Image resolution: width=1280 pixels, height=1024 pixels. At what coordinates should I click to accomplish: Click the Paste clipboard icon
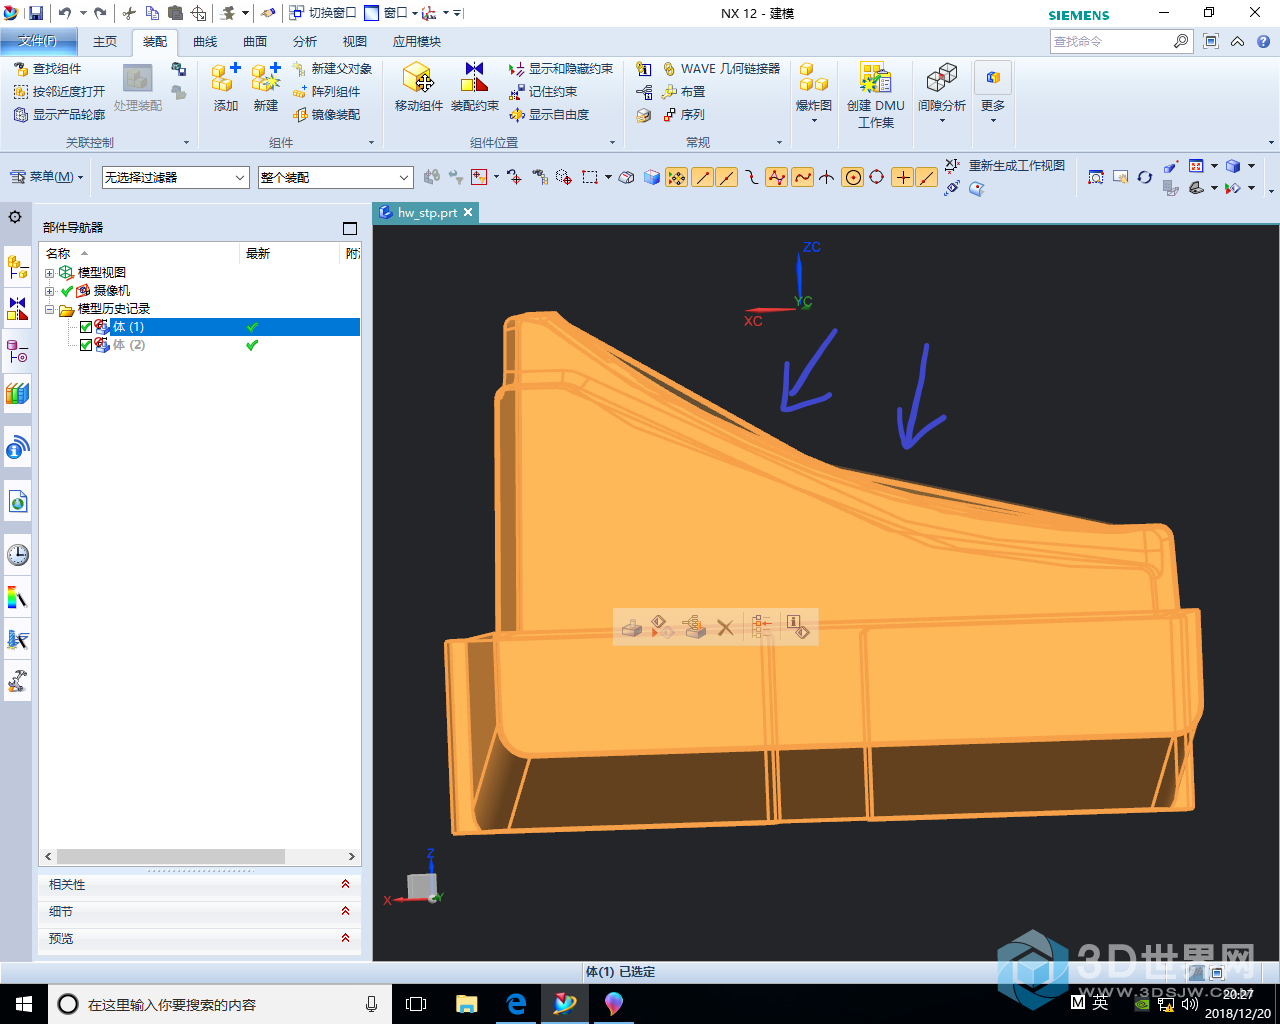point(175,13)
